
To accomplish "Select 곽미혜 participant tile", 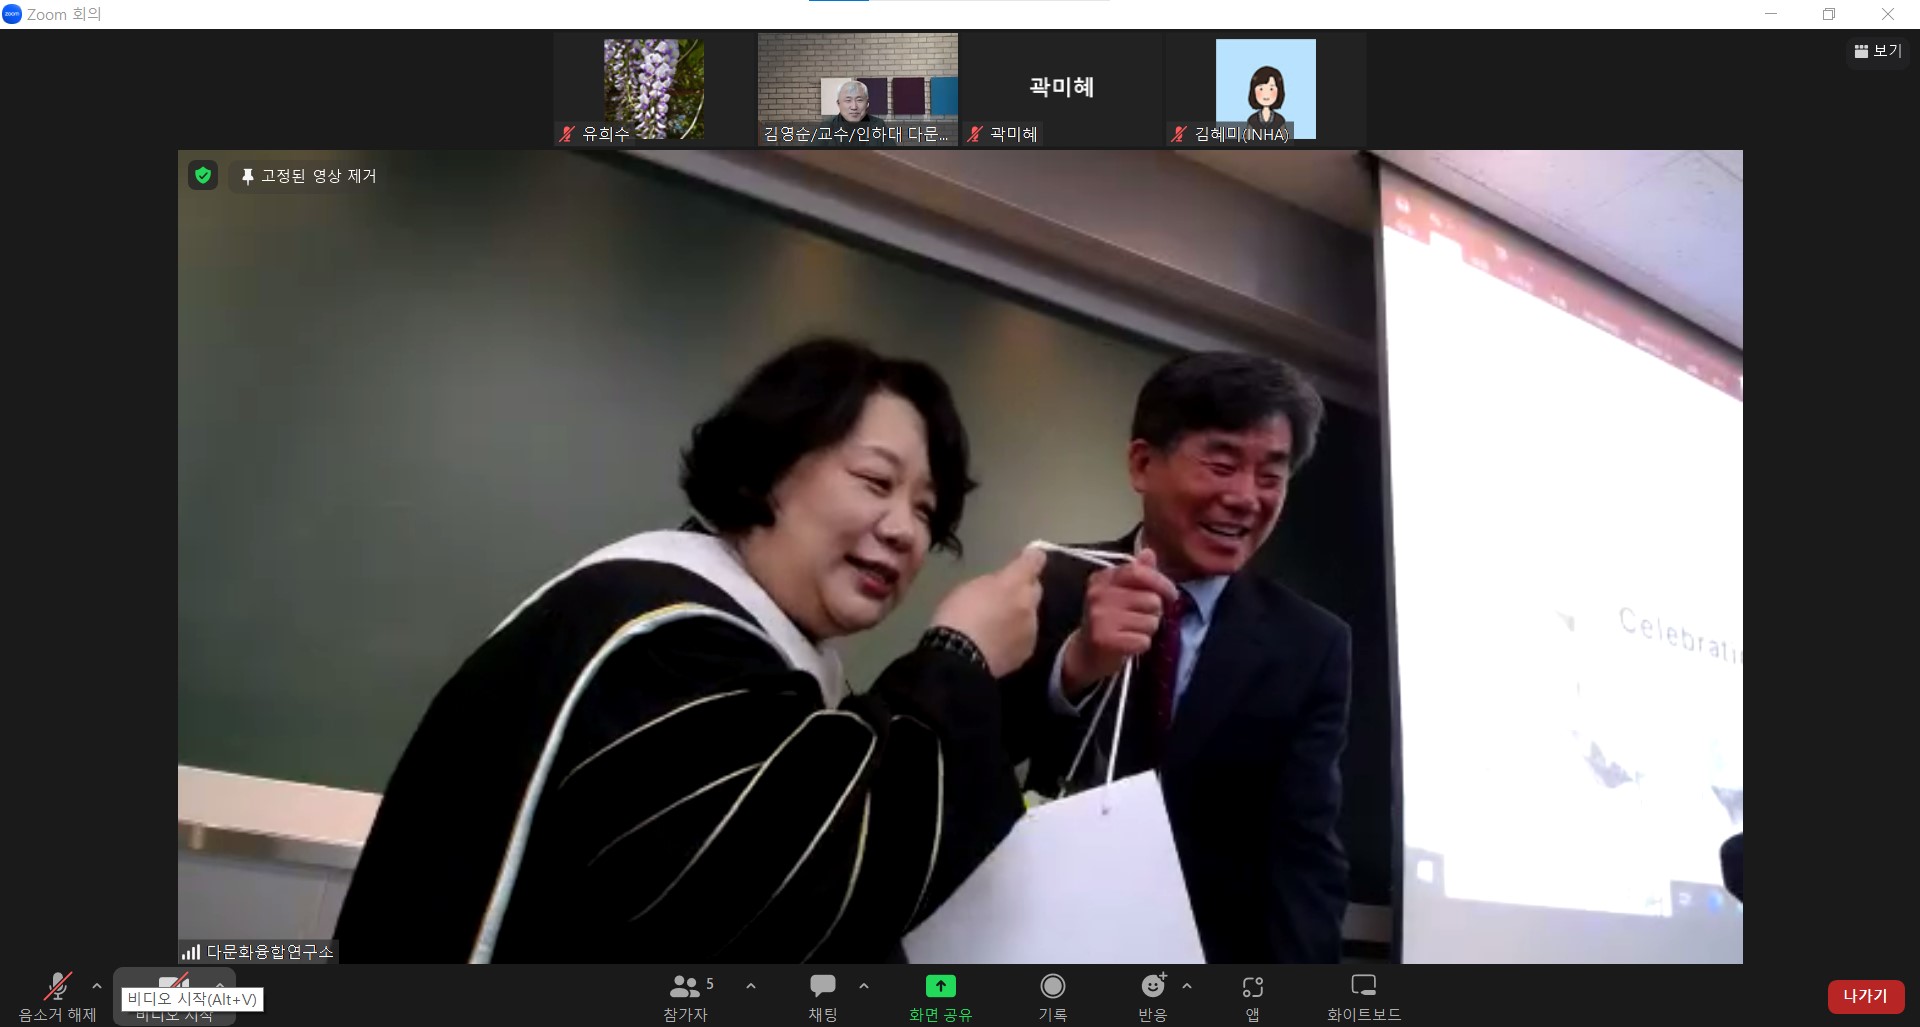I will (1062, 89).
